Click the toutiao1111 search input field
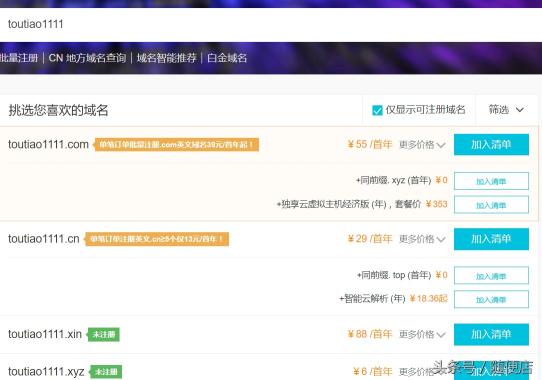This screenshot has height=380, width=542. pyautogui.click(x=270, y=24)
